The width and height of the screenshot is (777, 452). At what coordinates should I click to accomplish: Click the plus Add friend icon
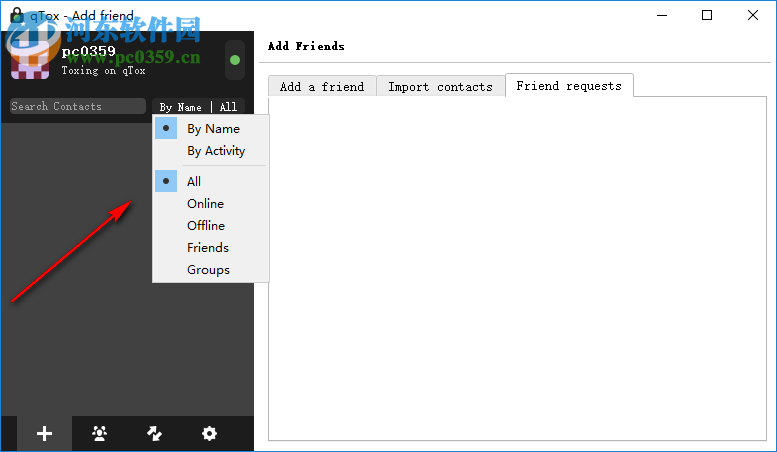click(45, 434)
